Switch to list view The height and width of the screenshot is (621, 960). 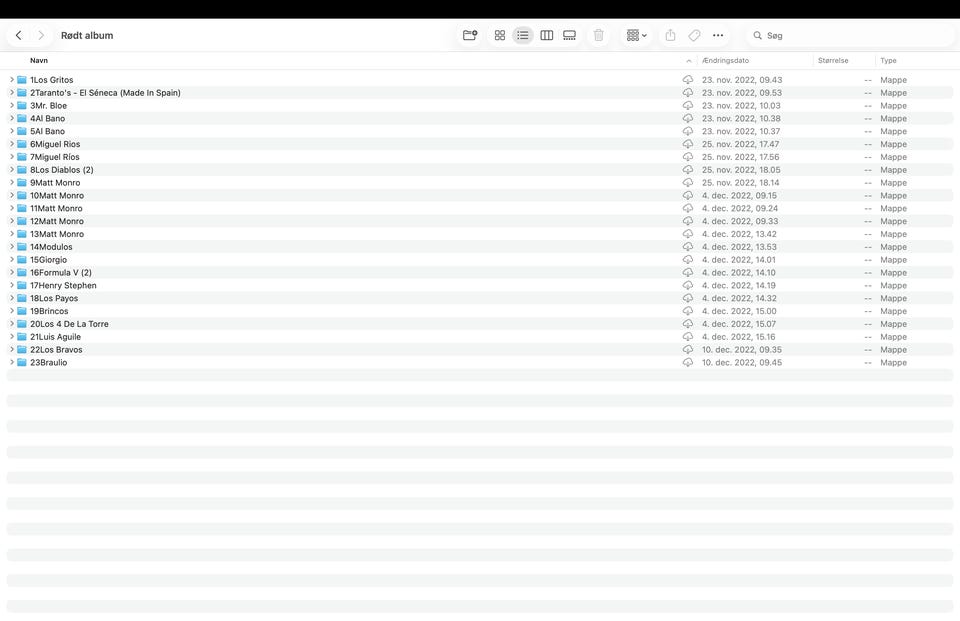(522, 36)
